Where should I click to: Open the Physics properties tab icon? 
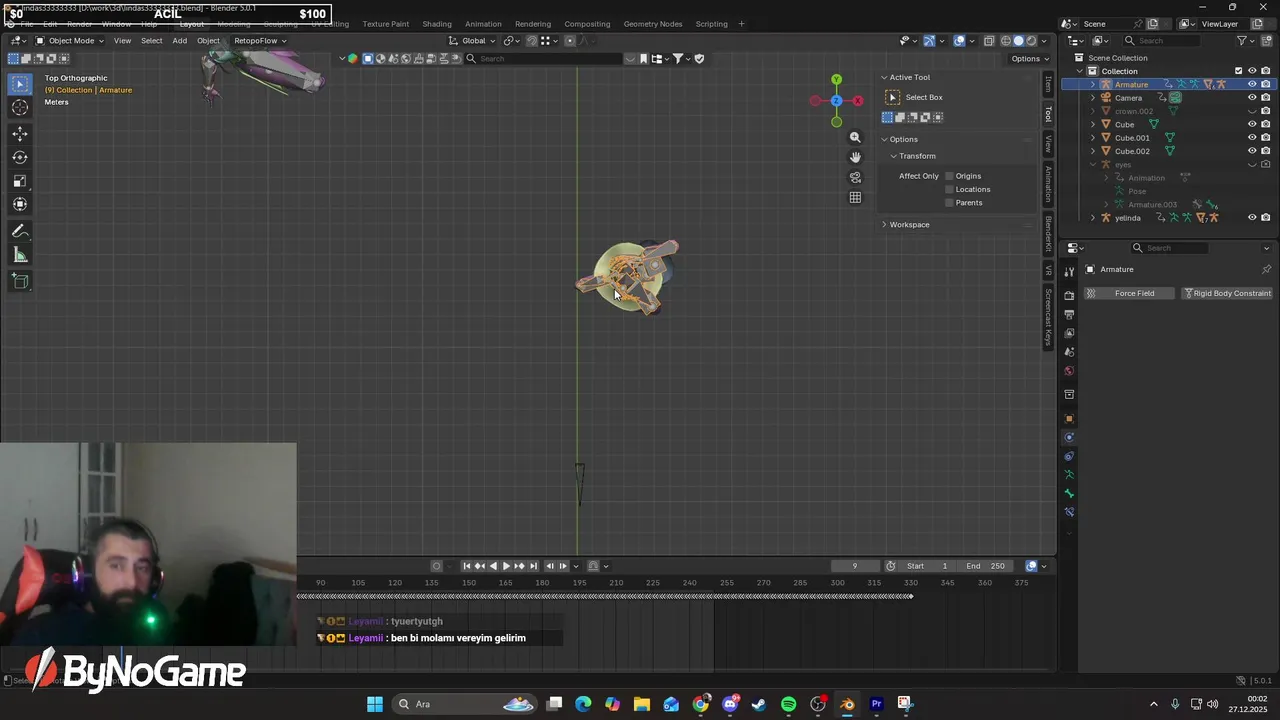(1069, 437)
